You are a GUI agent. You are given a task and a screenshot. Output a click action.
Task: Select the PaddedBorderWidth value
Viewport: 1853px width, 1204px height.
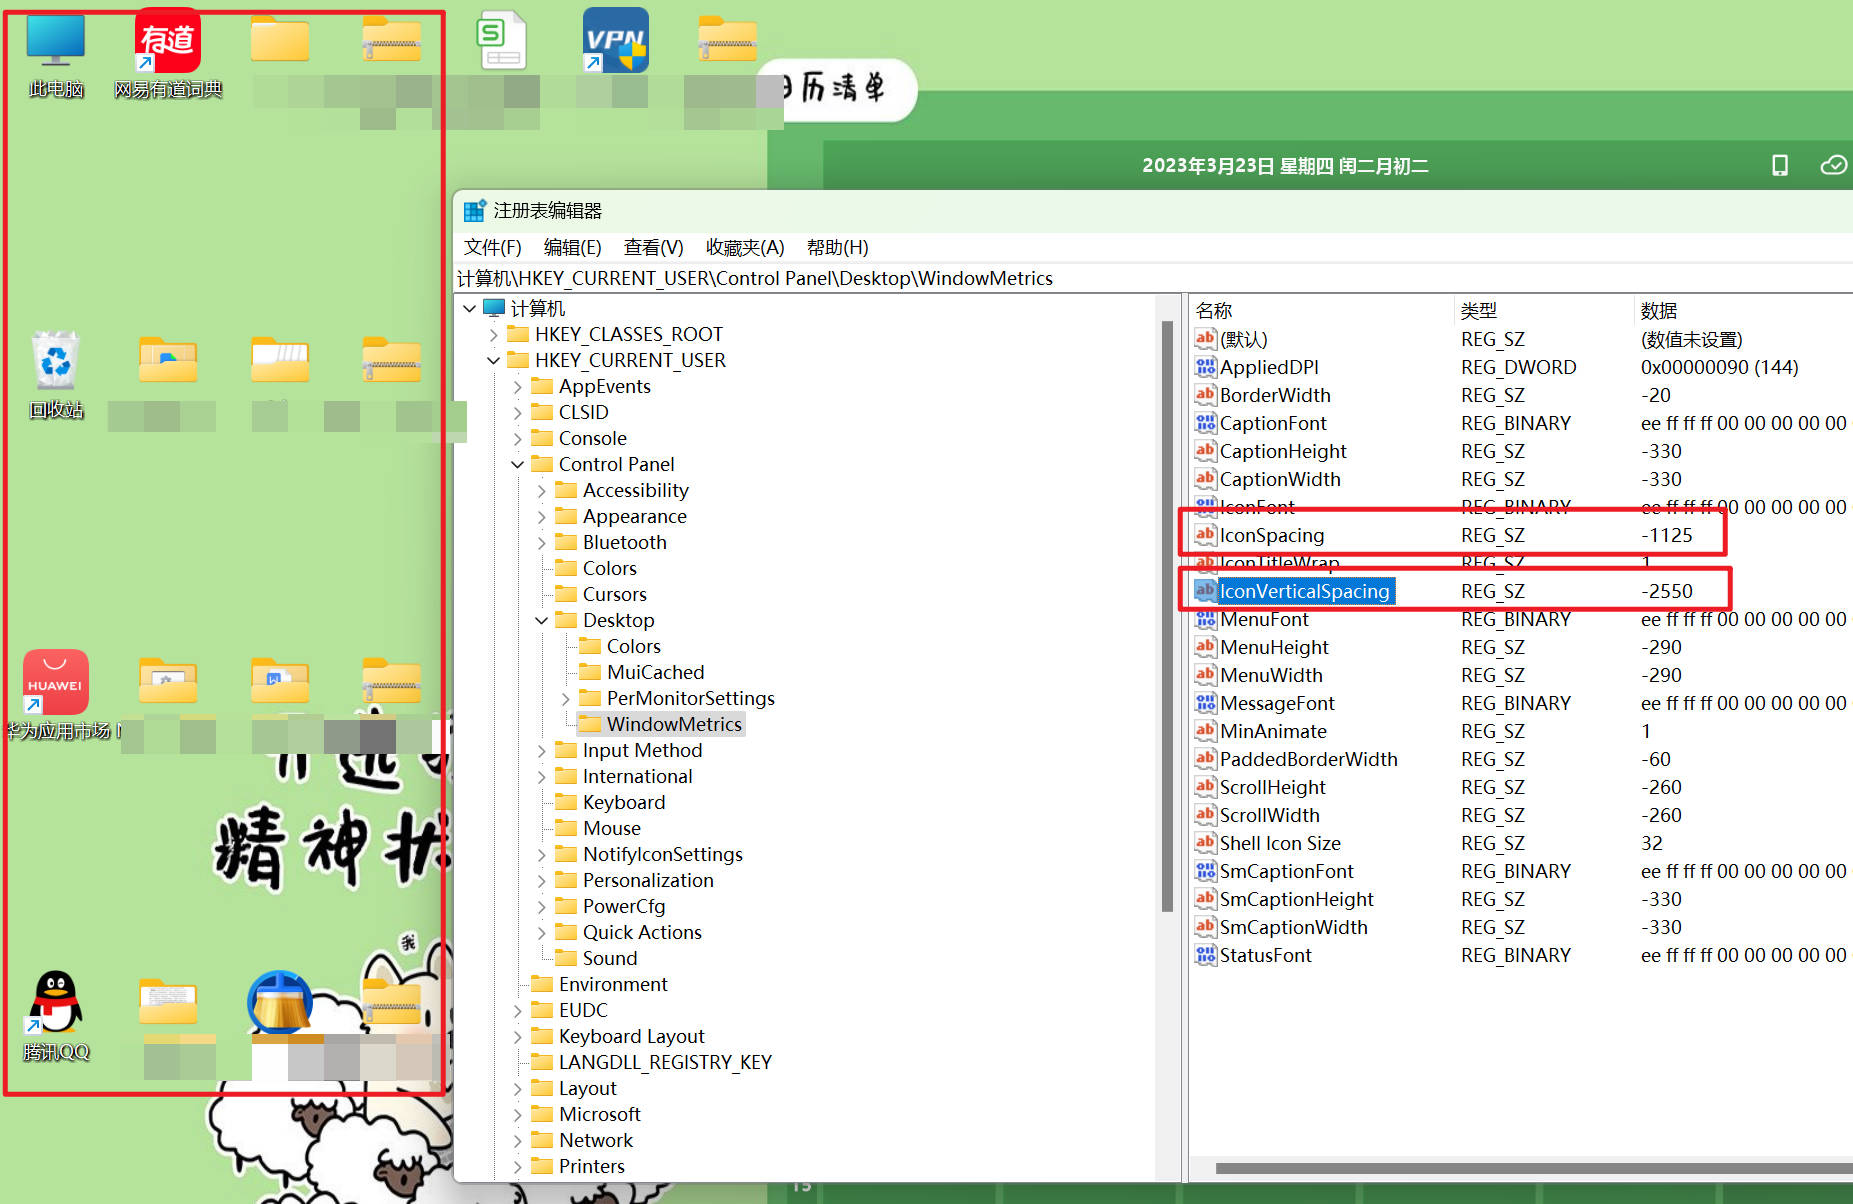point(1309,759)
